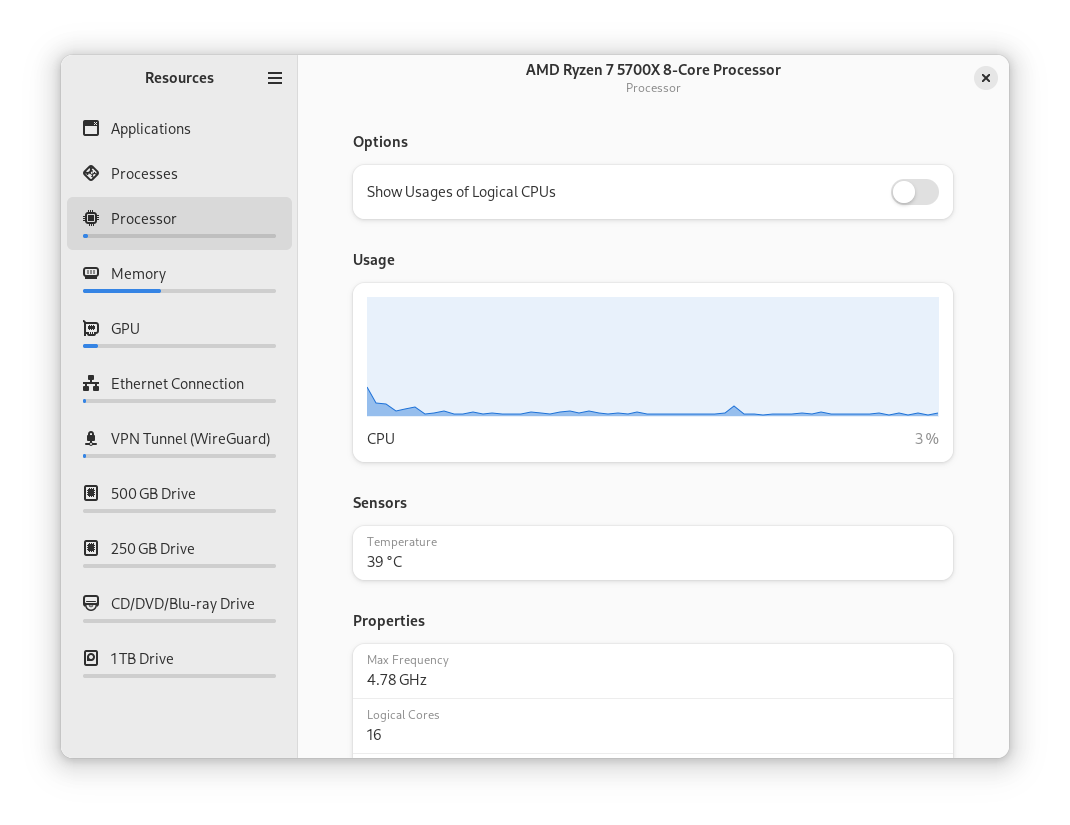The height and width of the screenshot is (825, 1070).
Task: Click the Resources sidebar title
Action: click(x=179, y=78)
